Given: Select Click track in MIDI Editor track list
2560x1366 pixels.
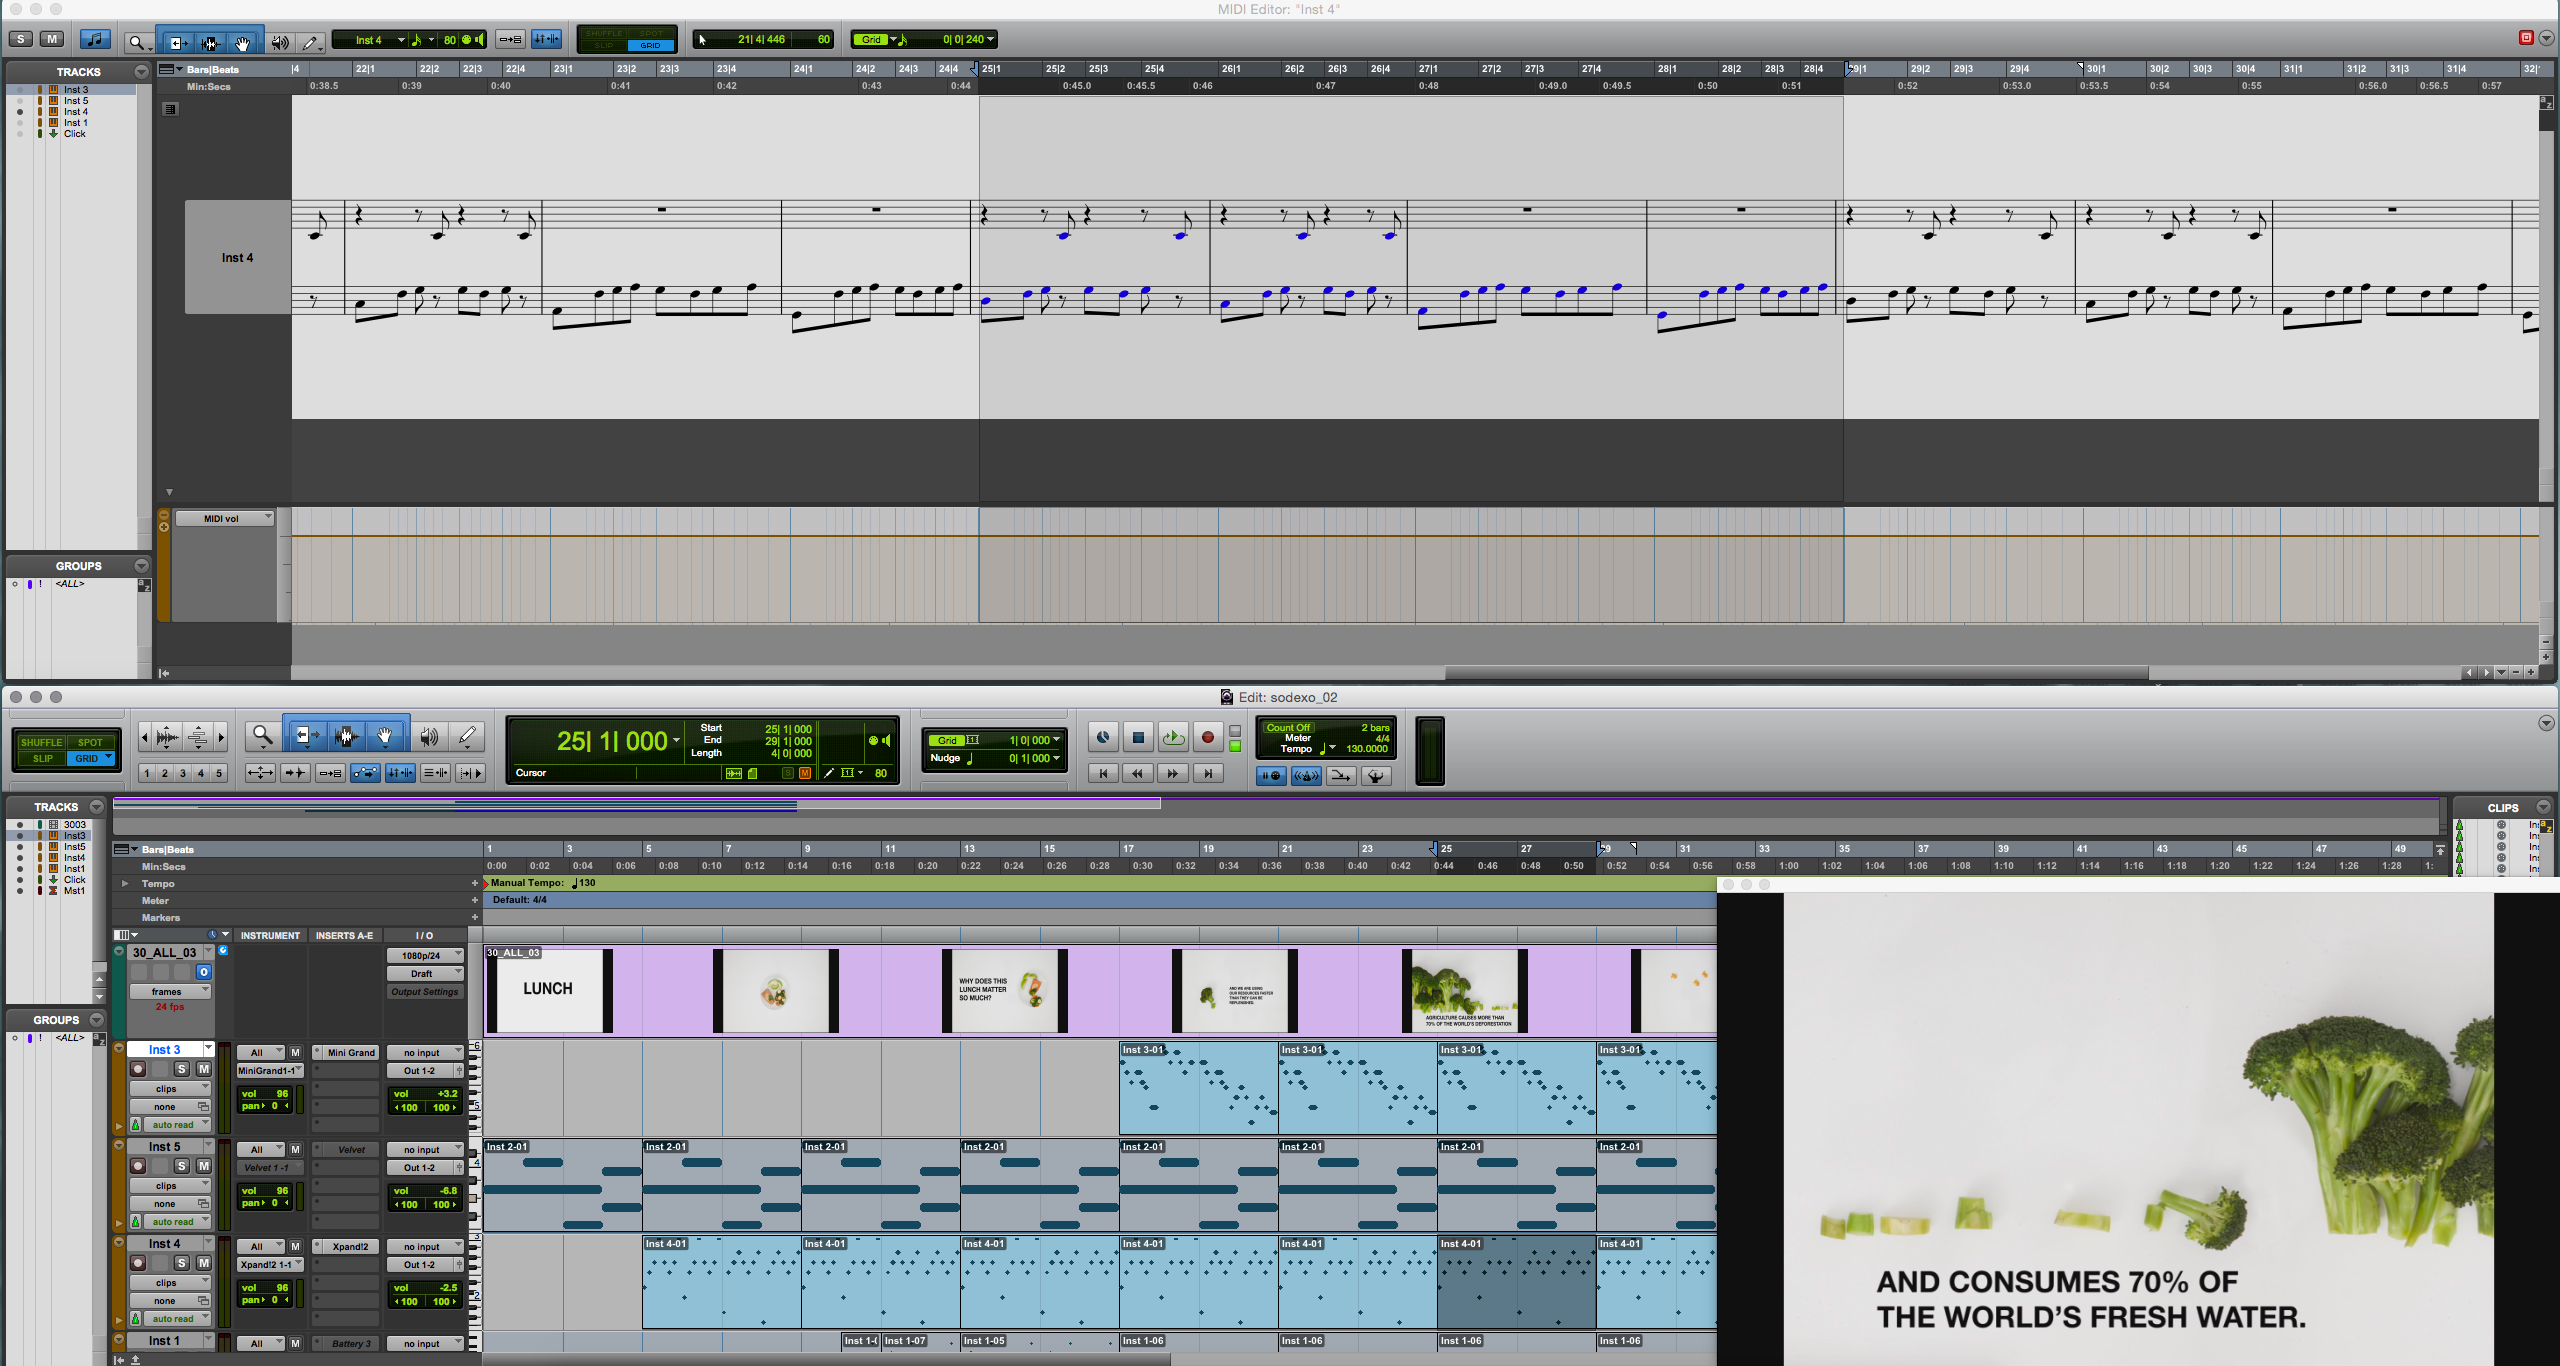Looking at the screenshot, I should pos(75,134).
